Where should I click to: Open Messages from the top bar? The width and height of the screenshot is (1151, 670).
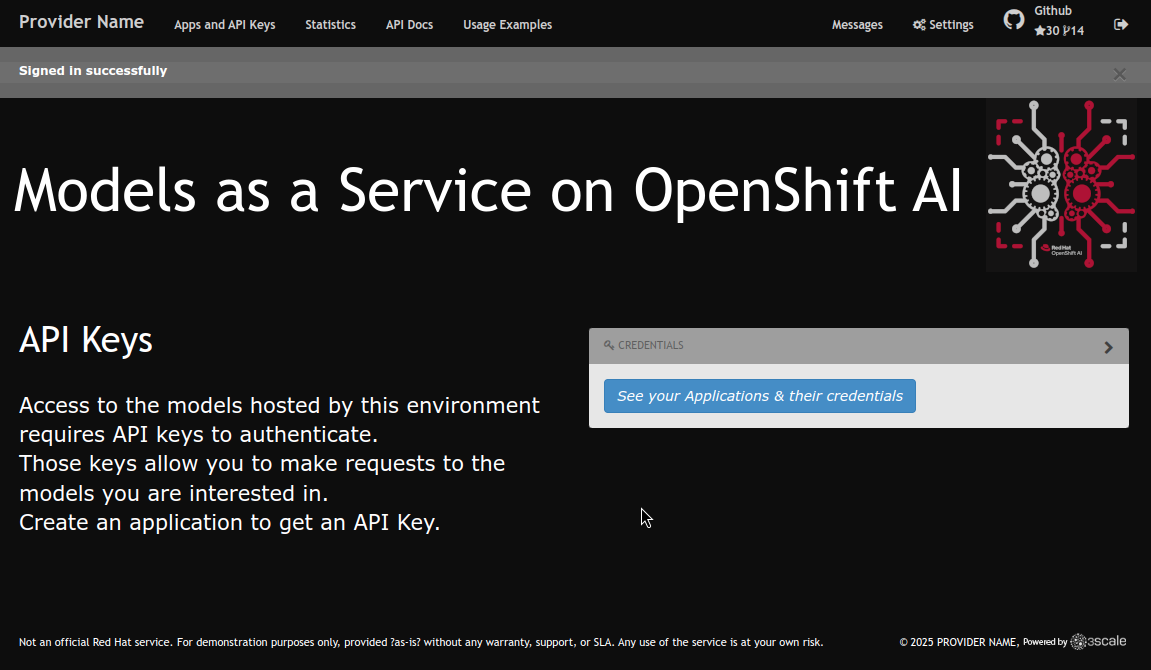[857, 25]
